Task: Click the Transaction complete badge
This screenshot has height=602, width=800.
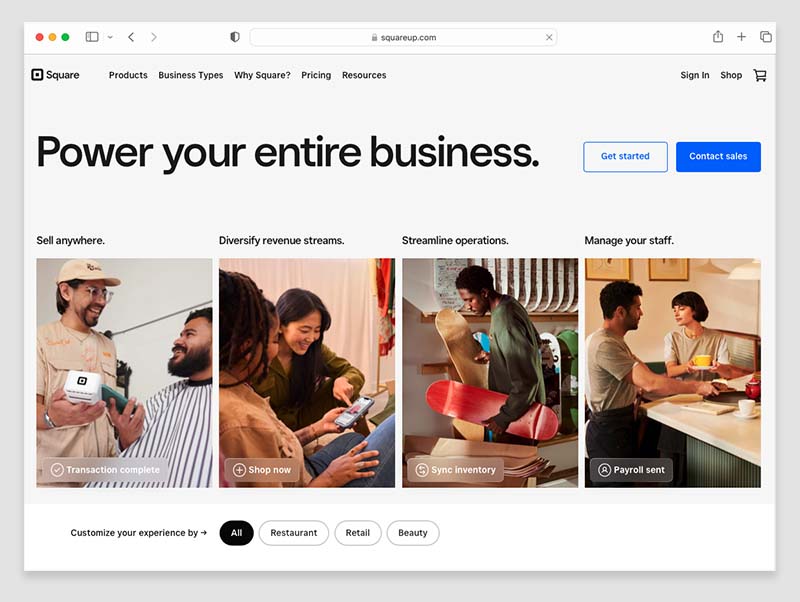Action: pyautogui.click(x=106, y=469)
